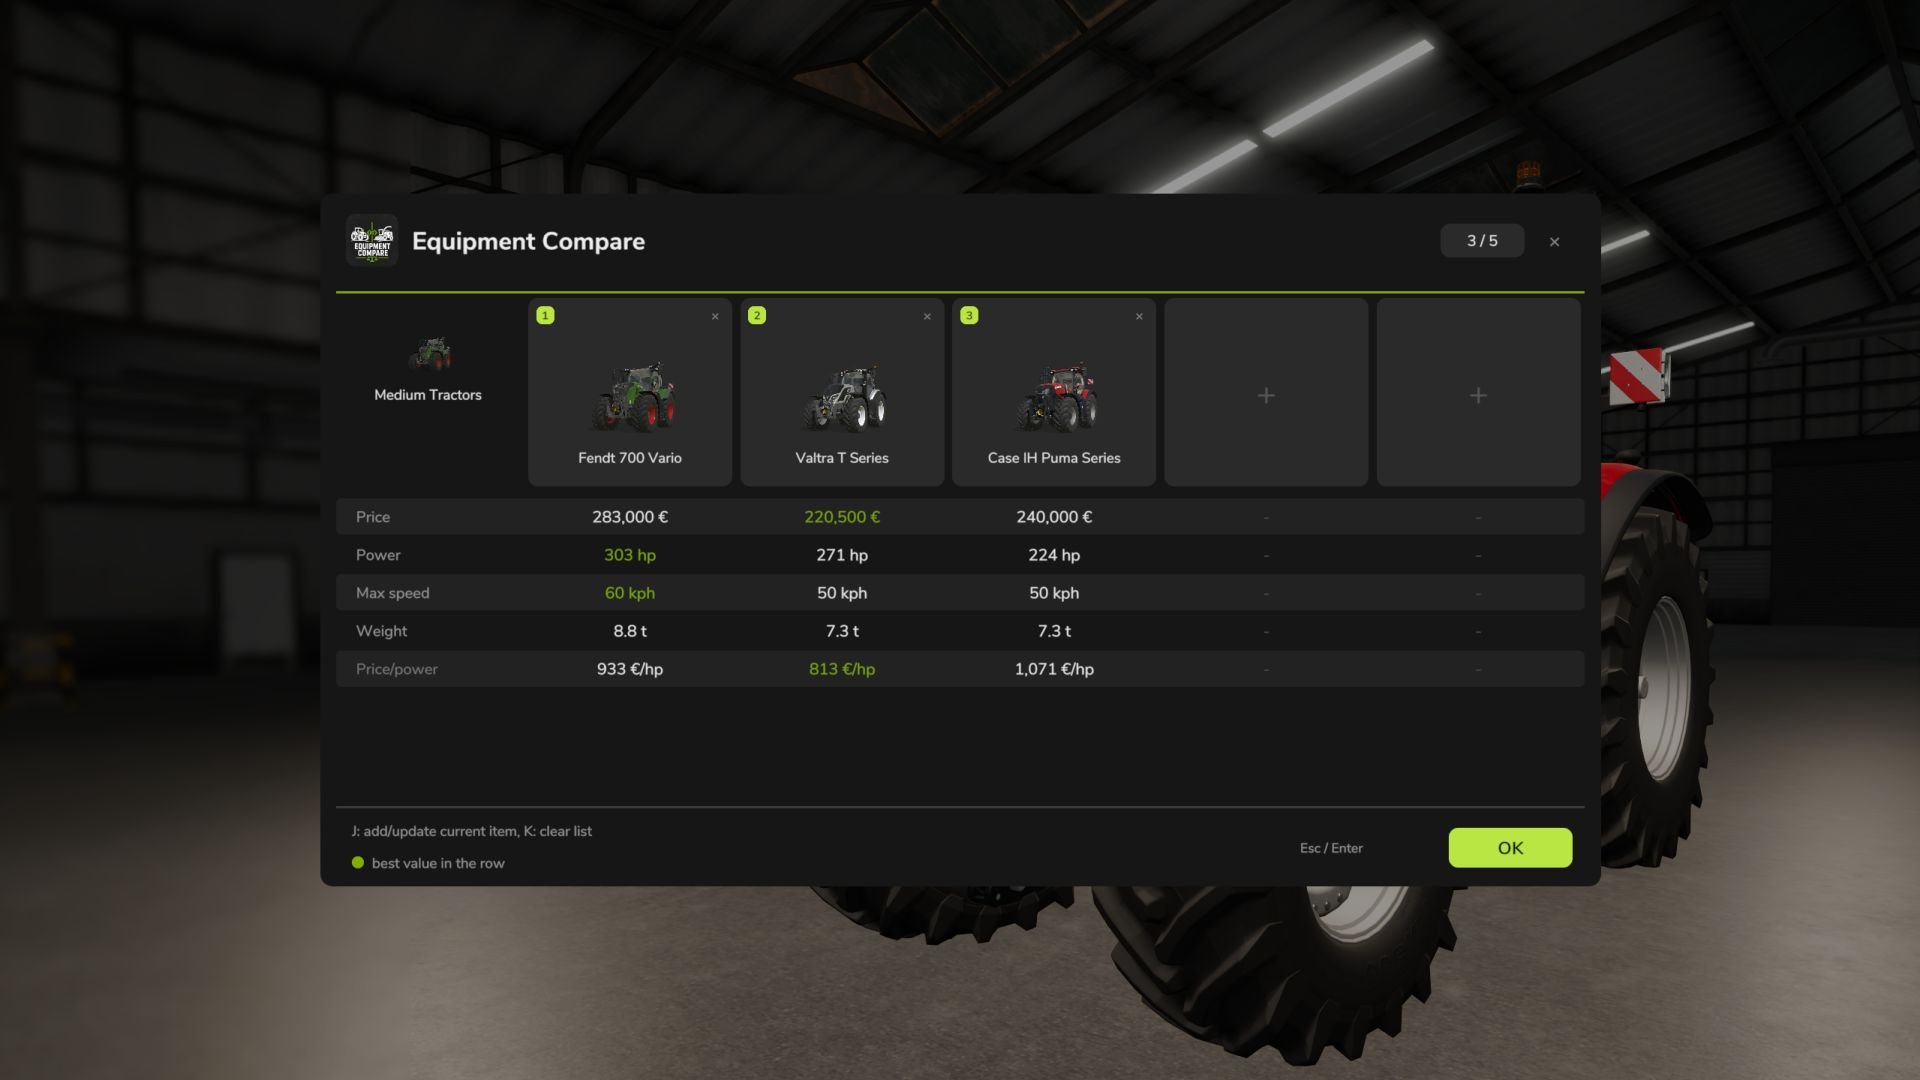The width and height of the screenshot is (1920, 1080).
Task: Select the Valtra T Series tractor image
Action: pyautogui.click(x=844, y=398)
